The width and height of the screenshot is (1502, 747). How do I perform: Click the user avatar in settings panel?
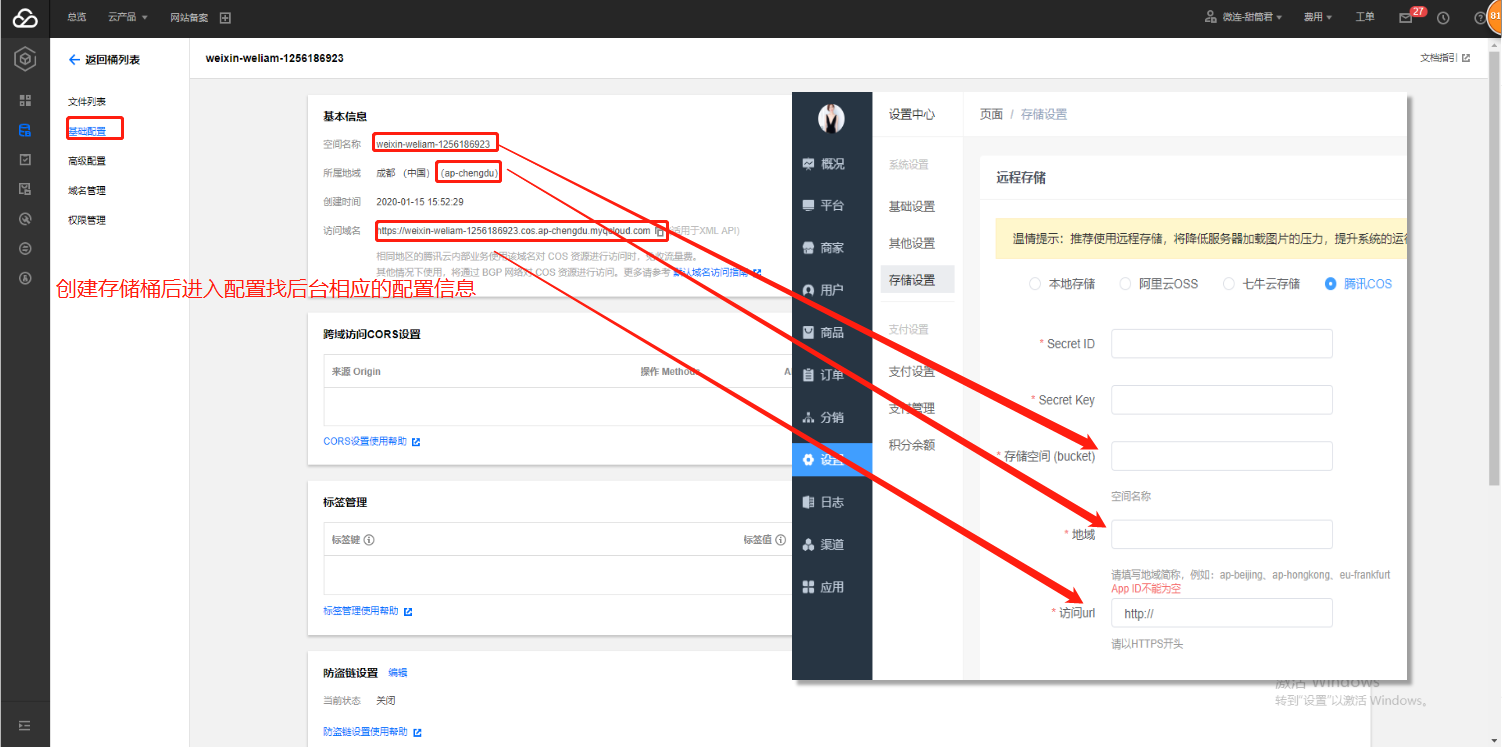point(831,118)
